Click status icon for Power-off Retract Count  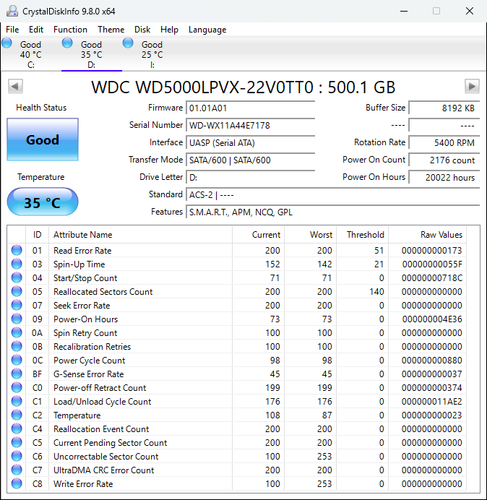[x=17, y=387]
